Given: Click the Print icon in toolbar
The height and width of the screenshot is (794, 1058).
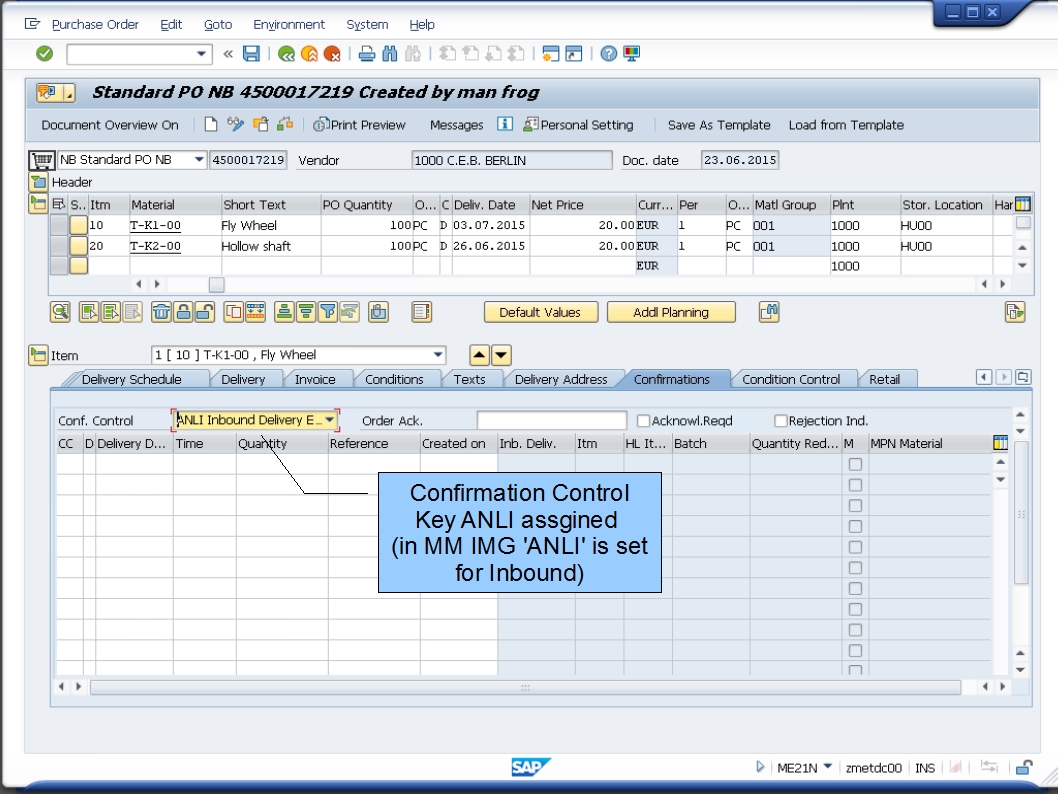Looking at the screenshot, I should (366, 54).
